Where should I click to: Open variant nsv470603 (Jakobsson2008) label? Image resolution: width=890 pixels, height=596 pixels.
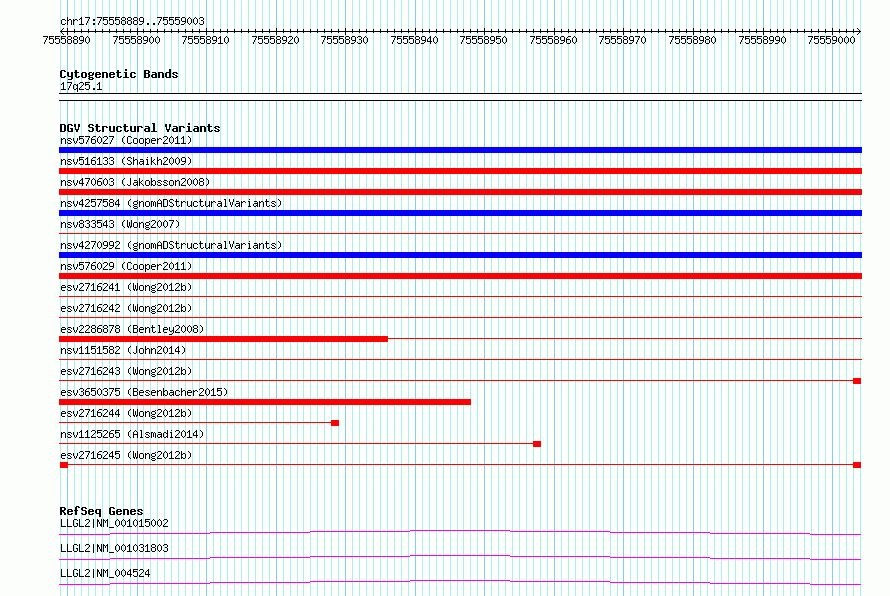pyautogui.click(x=135, y=182)
